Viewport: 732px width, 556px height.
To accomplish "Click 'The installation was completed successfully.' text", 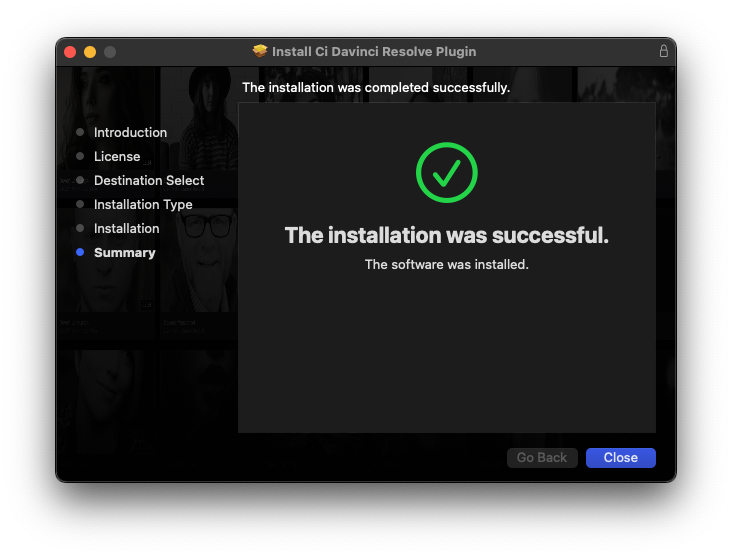I will click(x=376, y=88).
